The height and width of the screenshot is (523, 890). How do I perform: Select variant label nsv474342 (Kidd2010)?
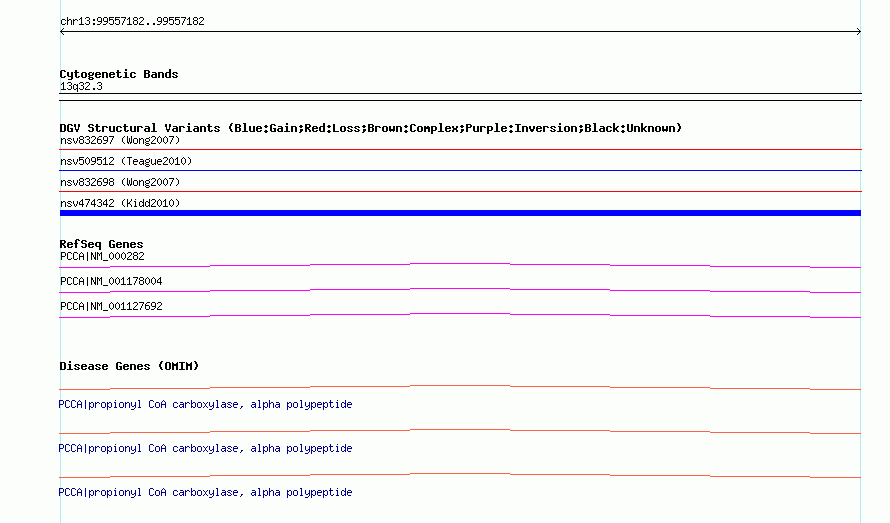click(x=120, y=203)
